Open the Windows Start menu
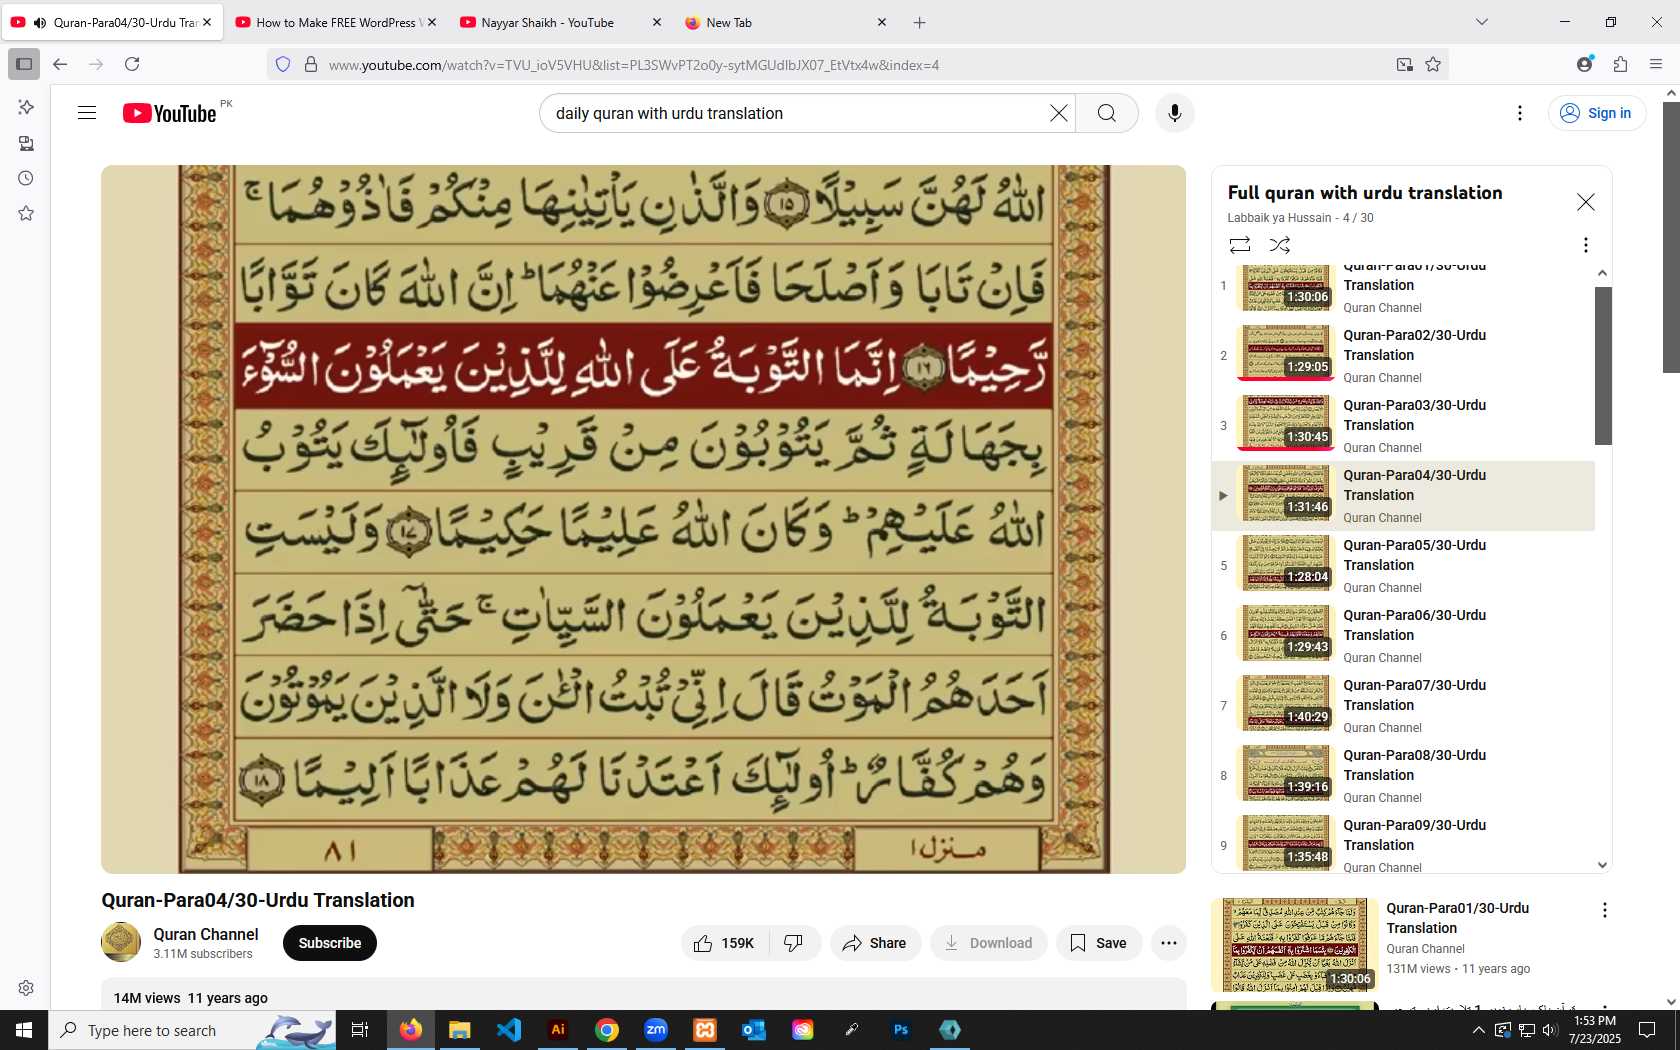The width and height of the screenshot is (1680, 1050). pyautogui.click(x=24, y=1030)
